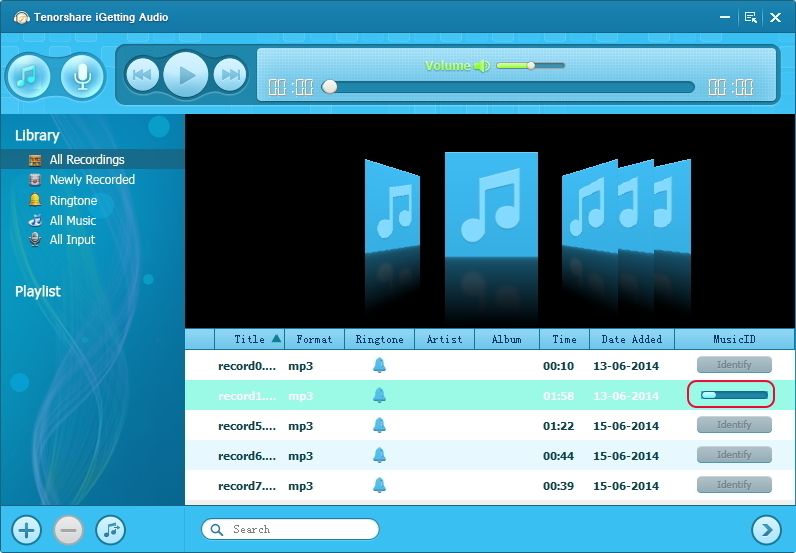796x553 pixels.
Task: Click the add (plus) button
Action: tap(27, 530)
